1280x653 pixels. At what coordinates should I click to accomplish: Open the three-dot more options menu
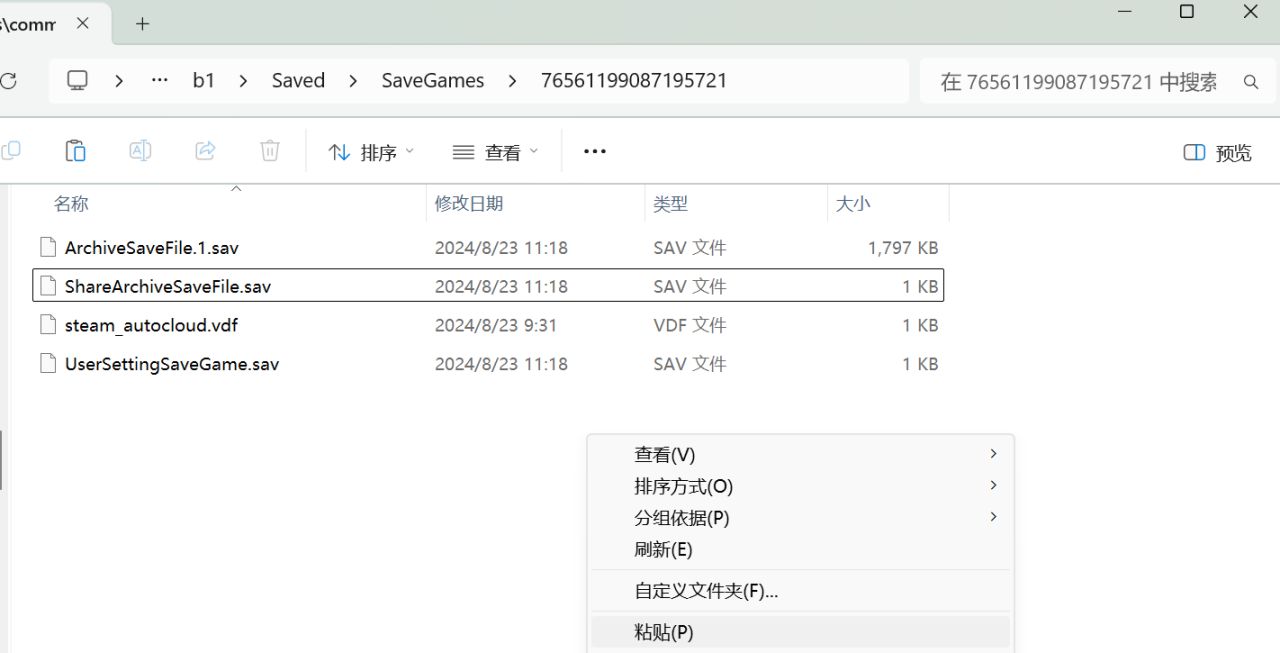[595, 151]
